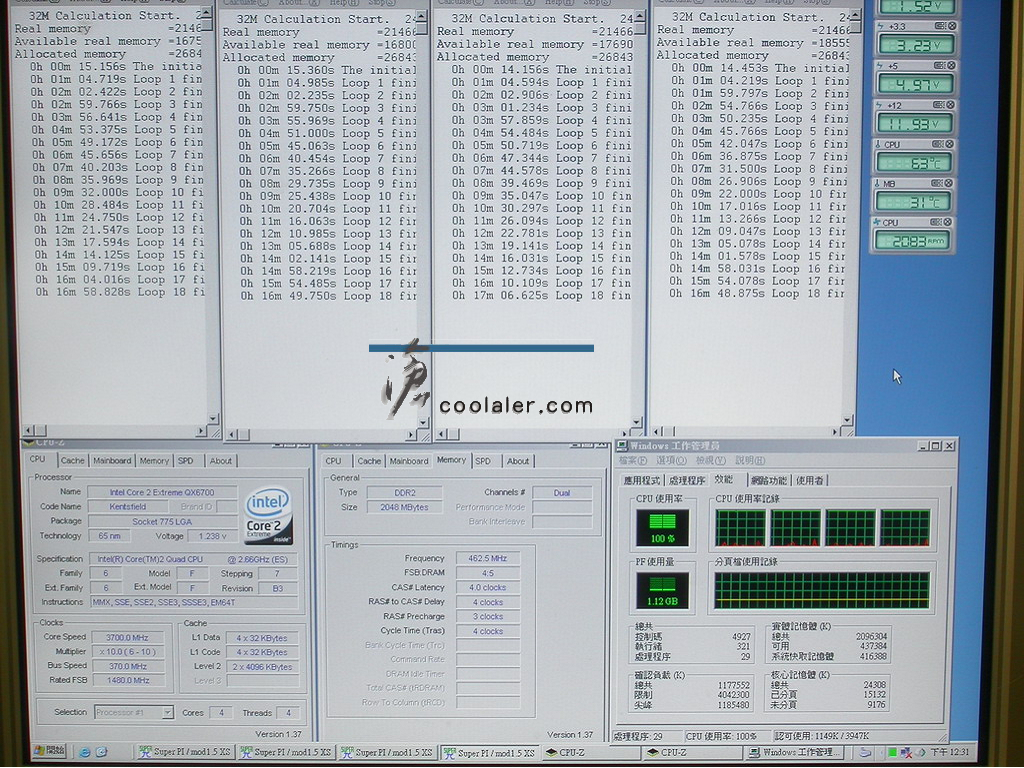Switch to Cache tab in CPU-Z CPU window
The width and height of the screenshot is (1024, 768).
click(x=72, y=460)
